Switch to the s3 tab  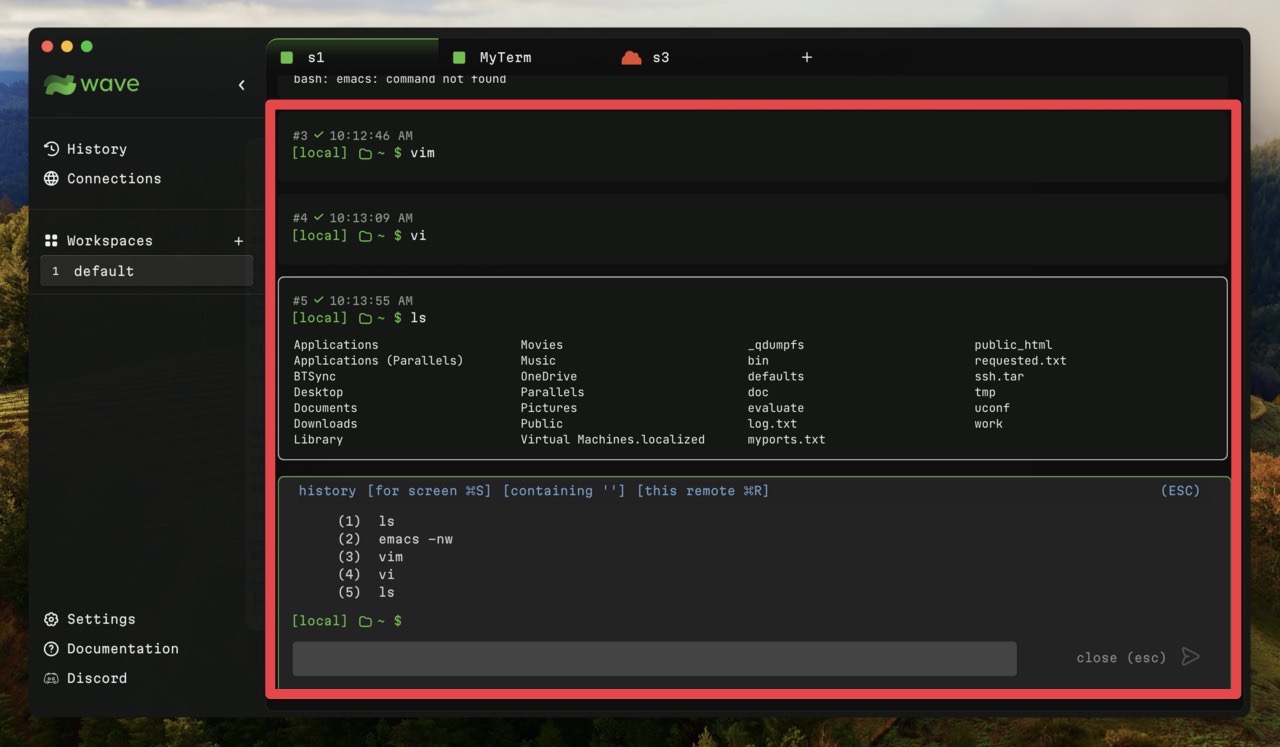point(659,58)
